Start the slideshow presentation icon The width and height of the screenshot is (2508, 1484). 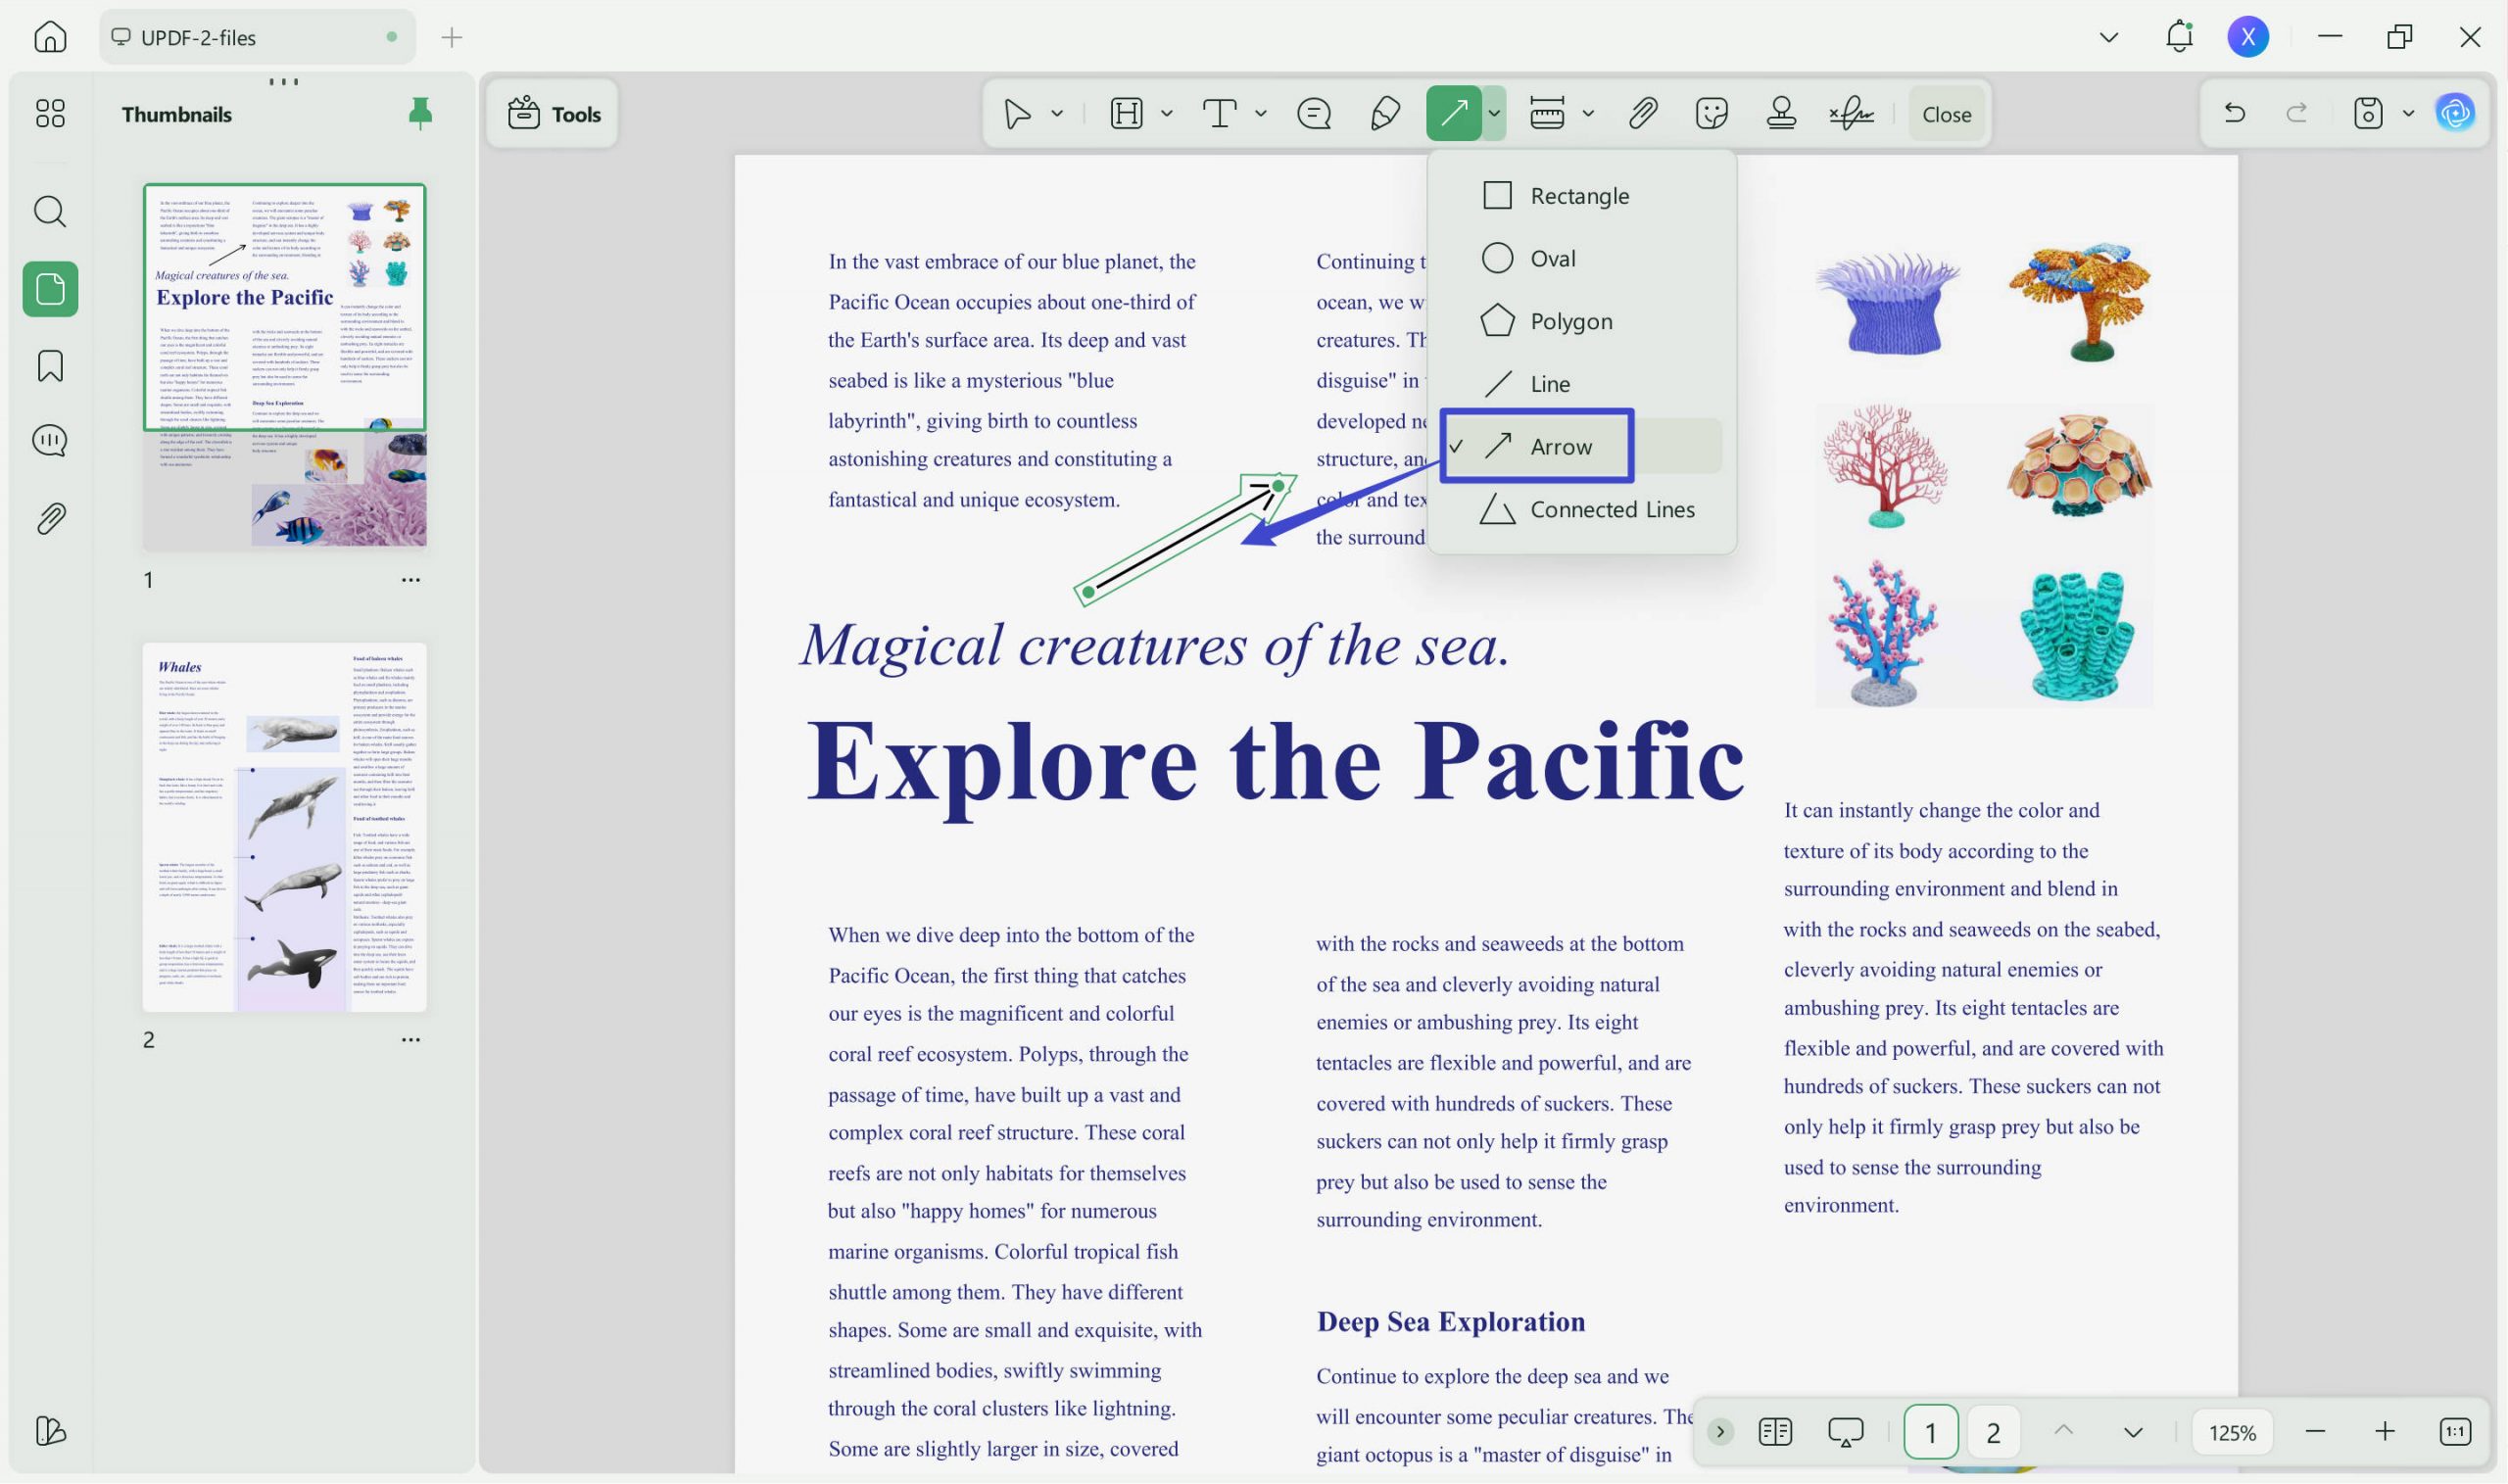click(x=1846, y=1432)
